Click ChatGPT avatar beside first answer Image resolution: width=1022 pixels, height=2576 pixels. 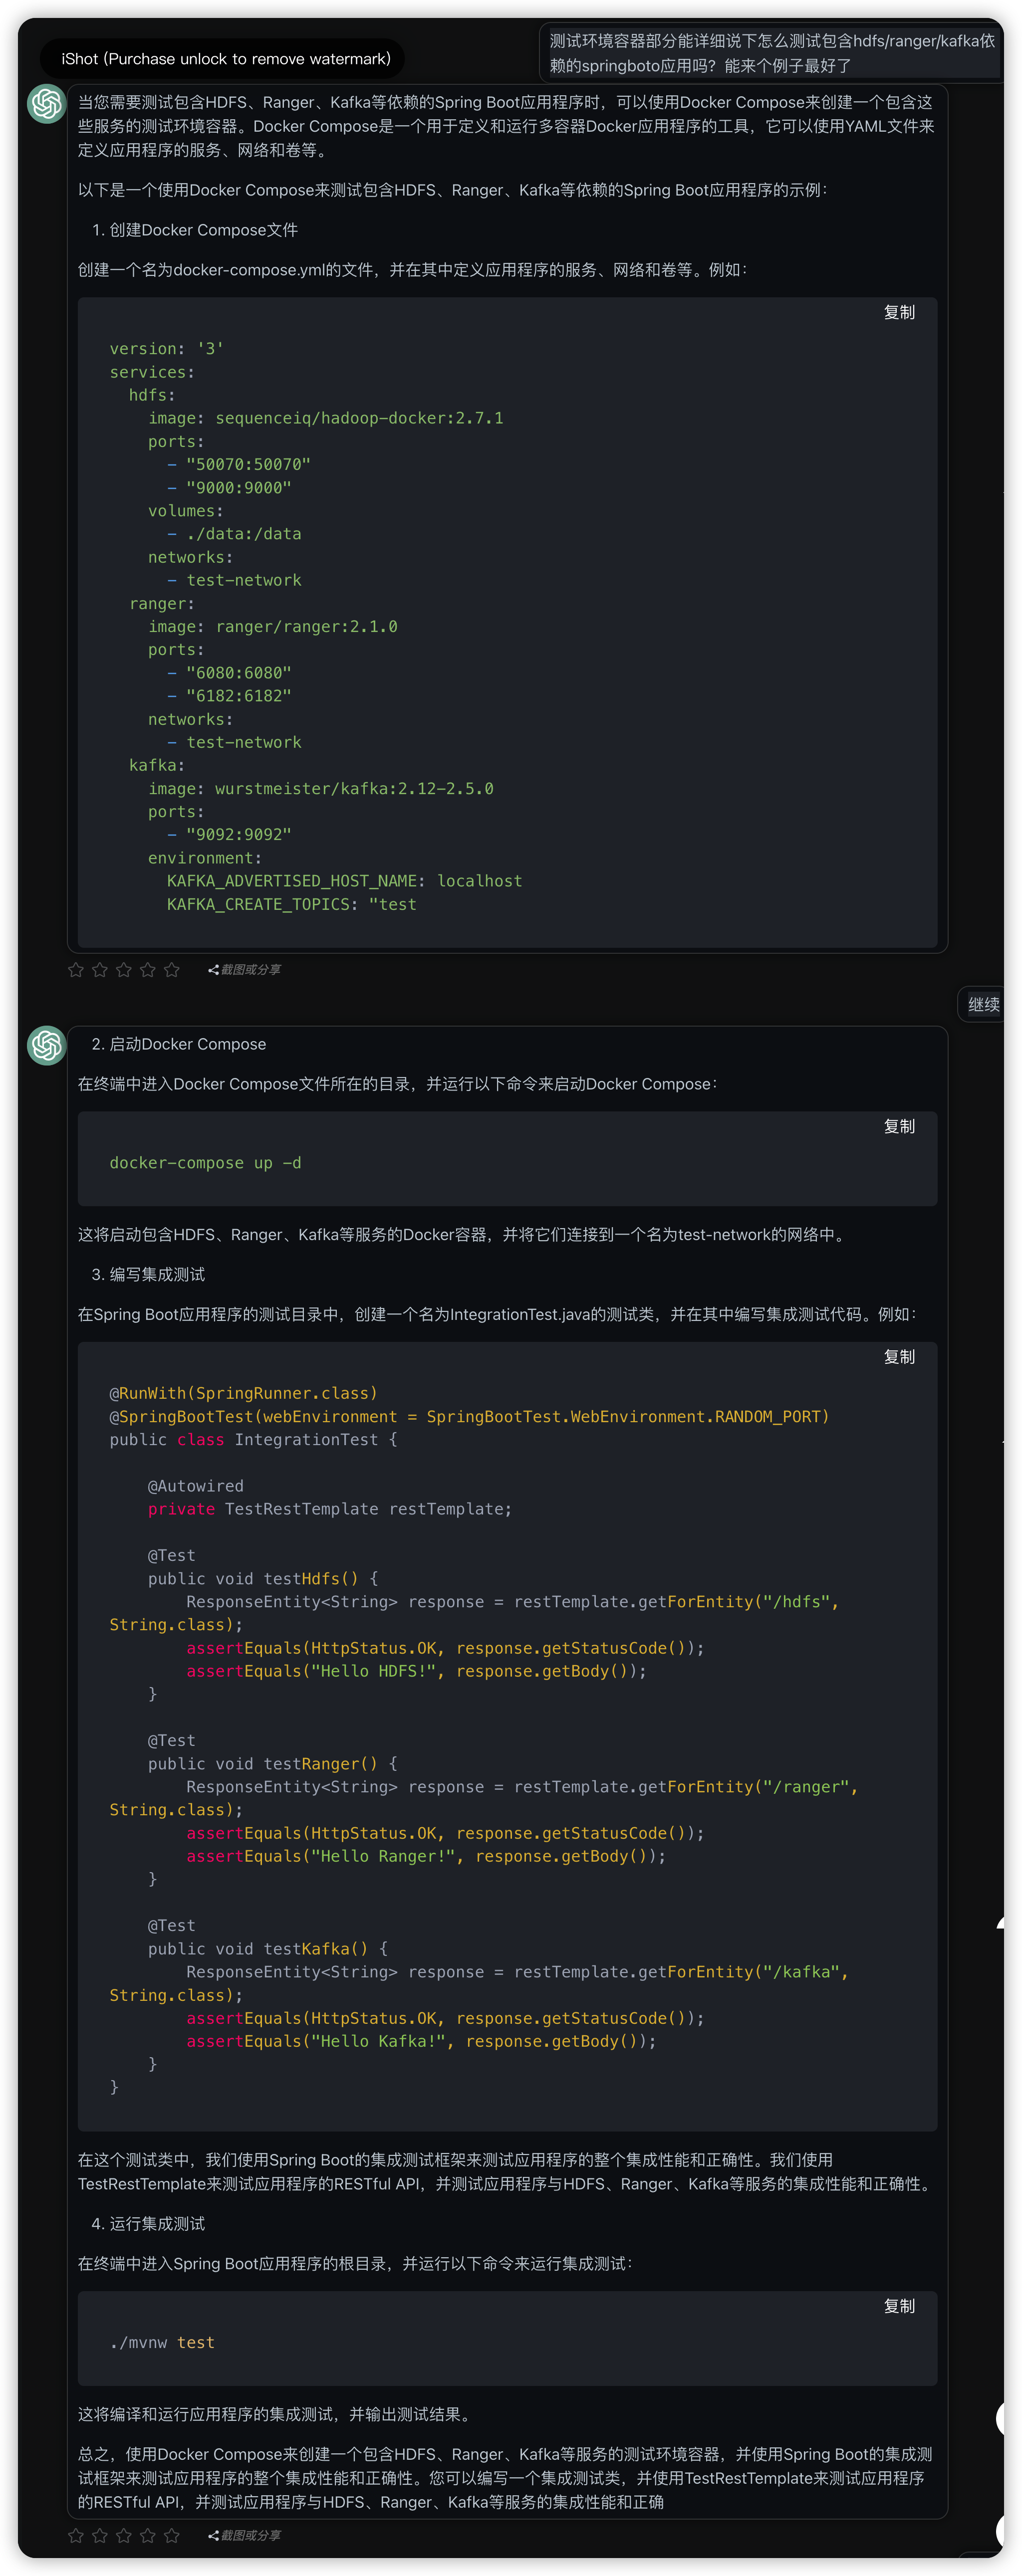coord(46,104)
